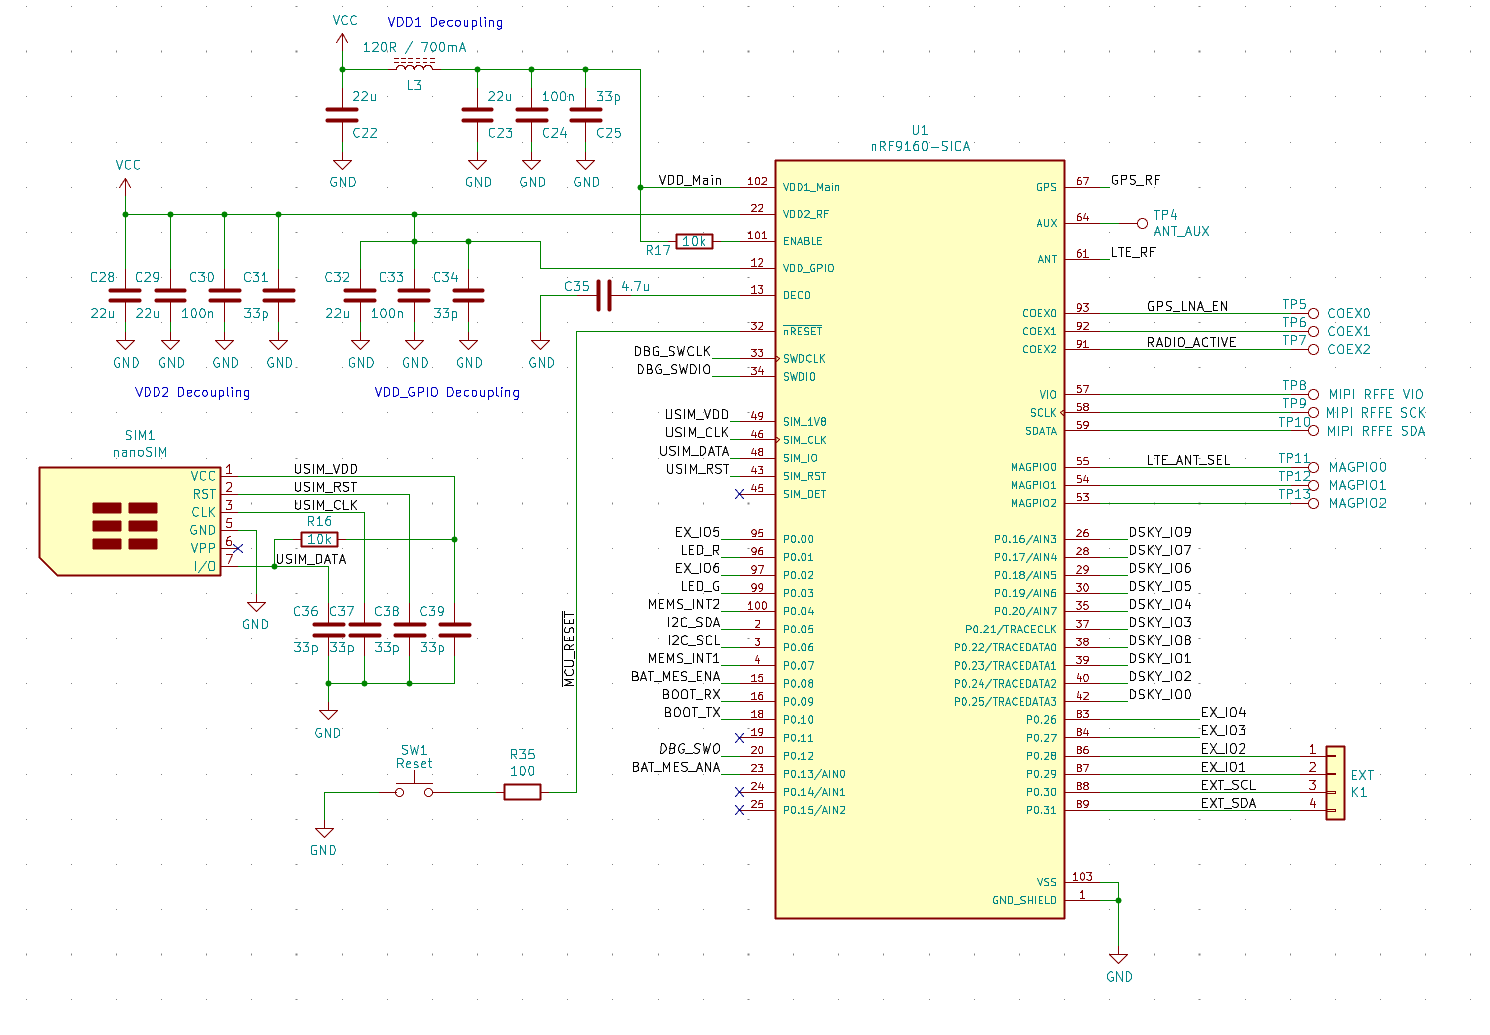1490x1035 pixels.
Task: Select the I2C_SDA net label
Action: (693, 622)
